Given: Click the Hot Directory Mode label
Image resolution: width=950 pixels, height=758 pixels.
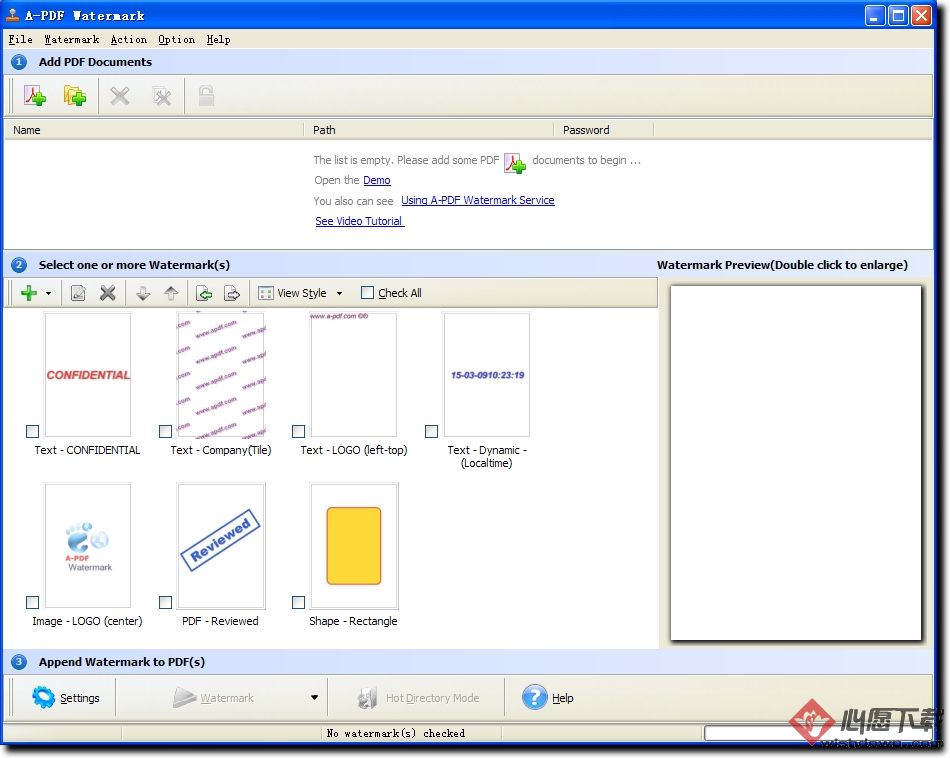Looking at the screenshot, I should pos(433,698).
